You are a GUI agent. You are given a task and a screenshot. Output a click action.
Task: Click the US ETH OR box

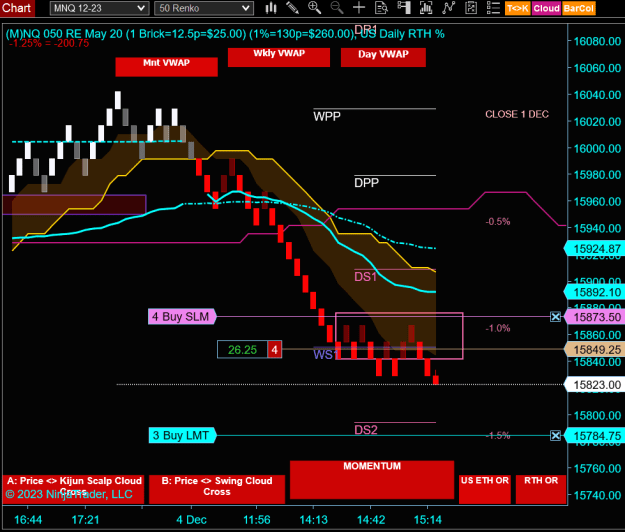[485, 489]
